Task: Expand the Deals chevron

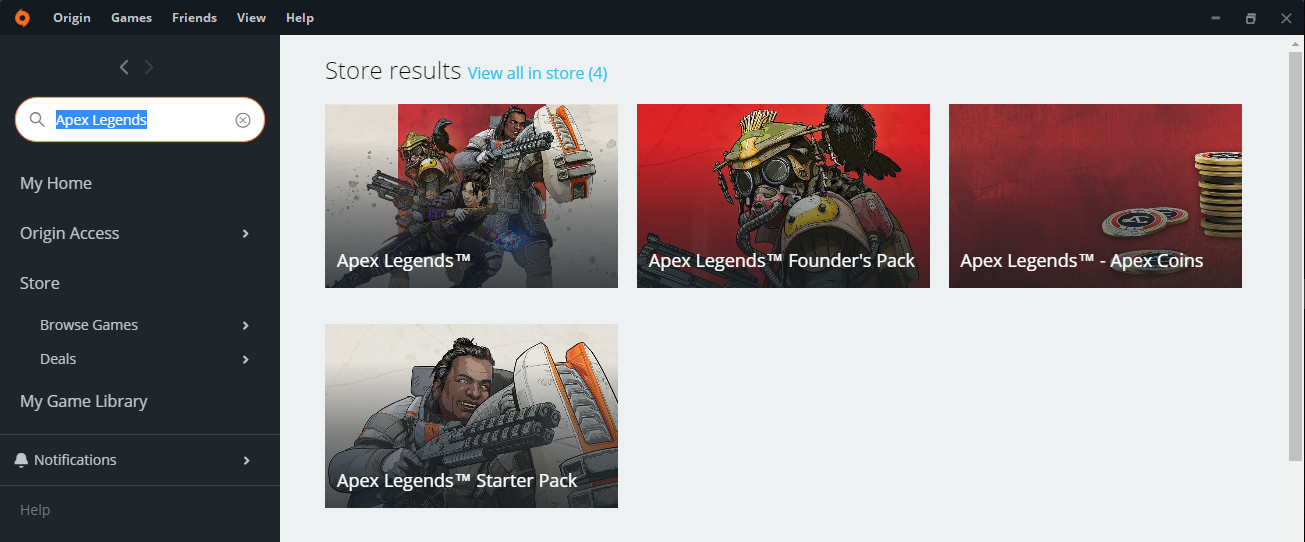Action: (x=246, y=360)
